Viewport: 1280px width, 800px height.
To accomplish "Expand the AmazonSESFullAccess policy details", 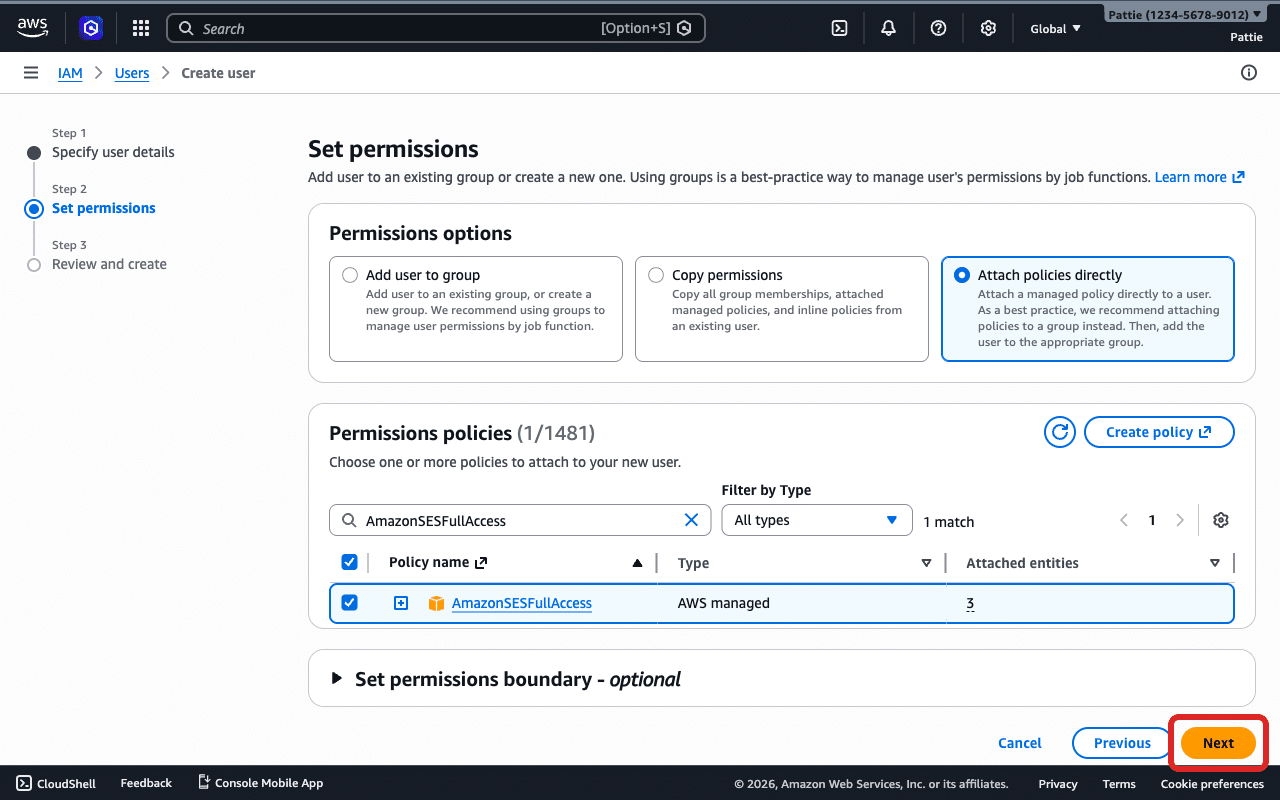I will coord(401,603).
